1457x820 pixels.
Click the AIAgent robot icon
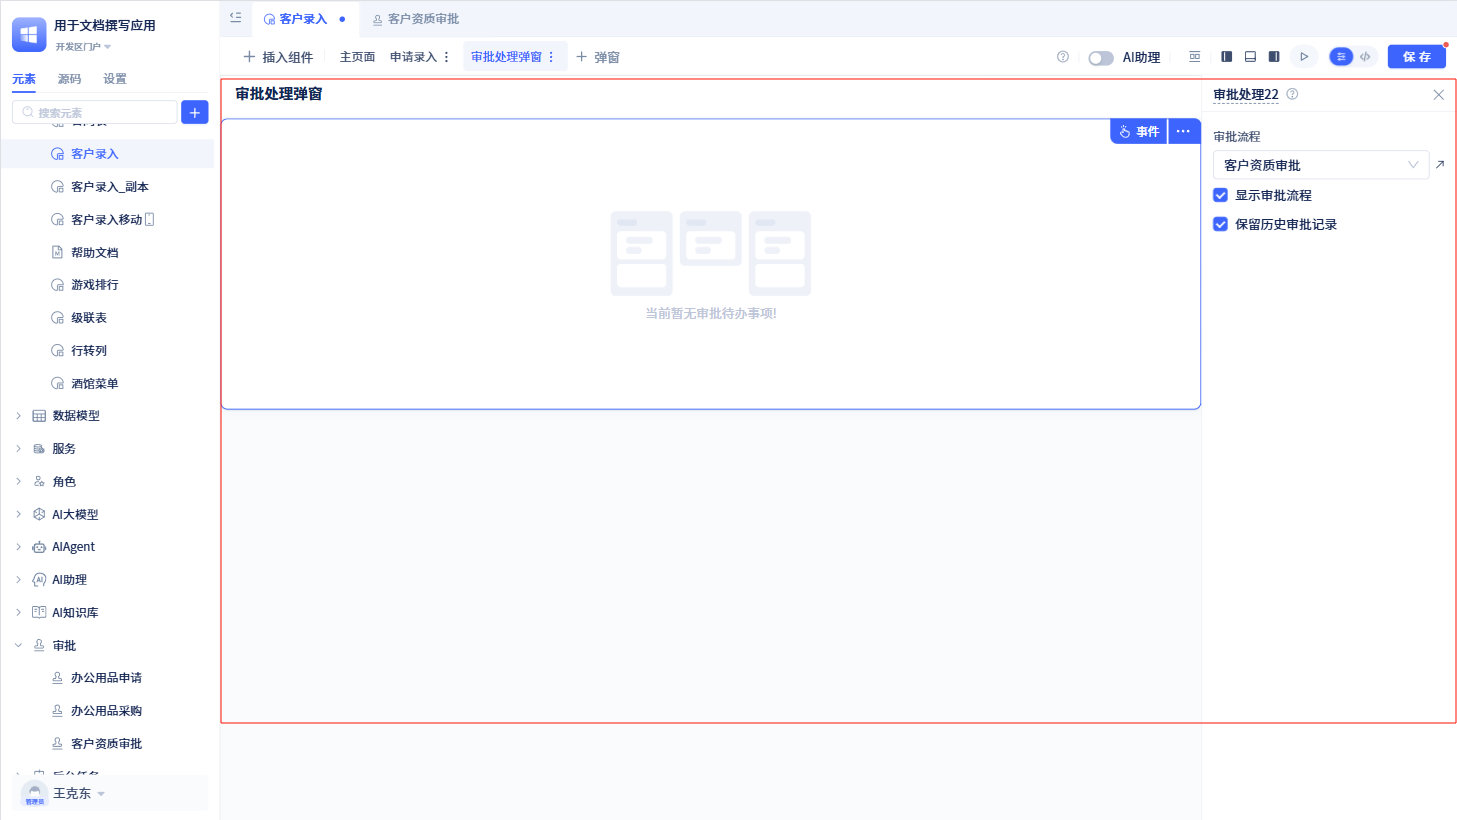(39, 547)
